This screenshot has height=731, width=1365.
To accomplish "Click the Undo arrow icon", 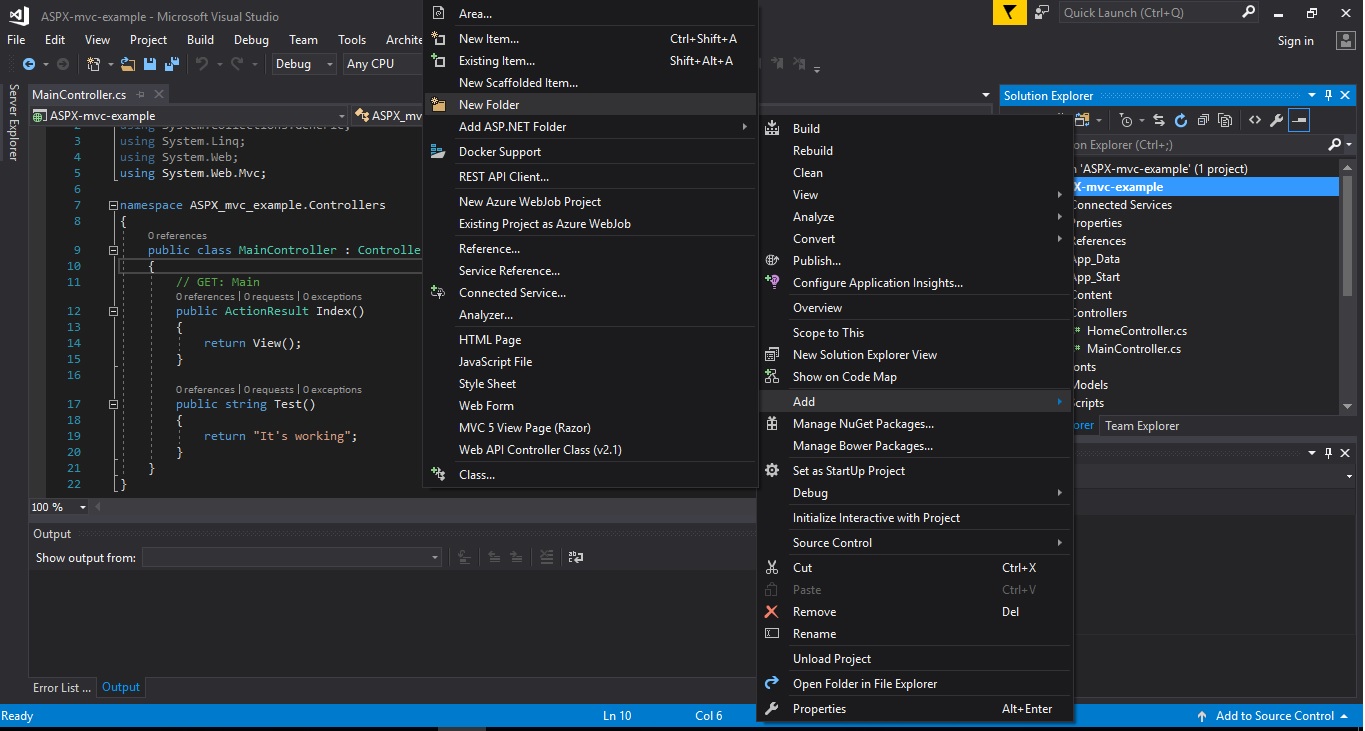I will (x=202, y=64).
